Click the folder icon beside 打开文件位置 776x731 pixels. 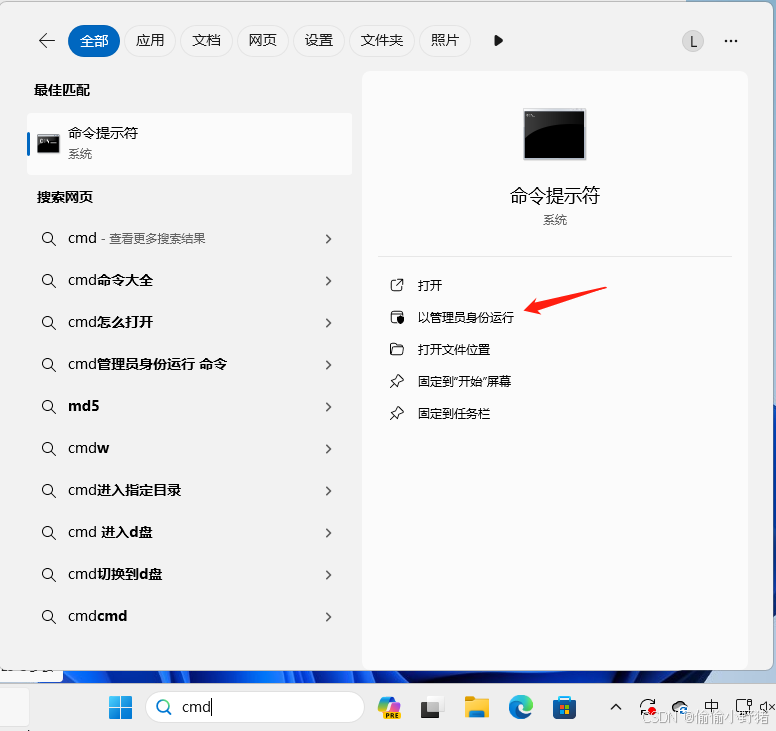point(397,349)
